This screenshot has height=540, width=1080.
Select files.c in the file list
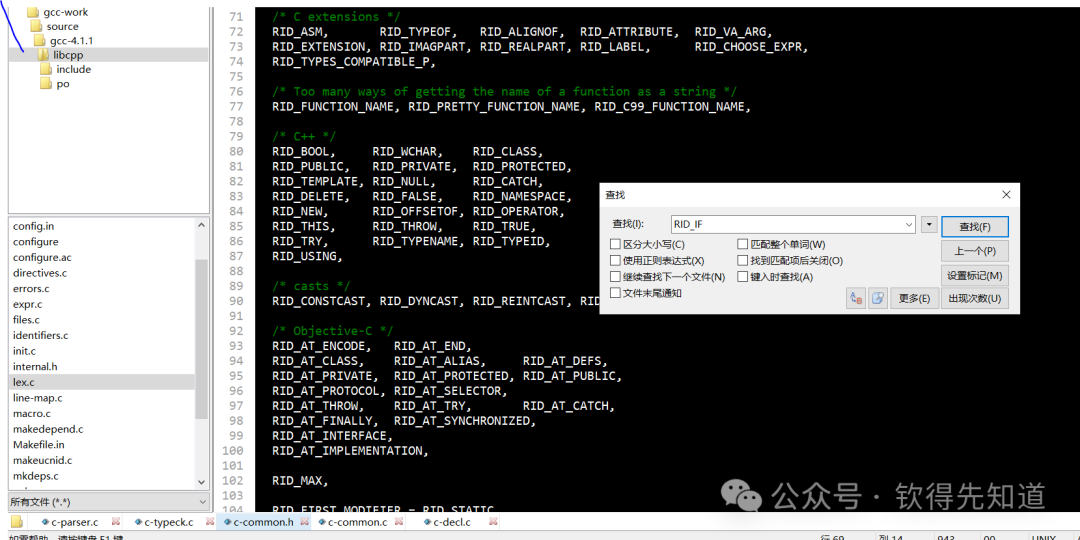point(26,320)
